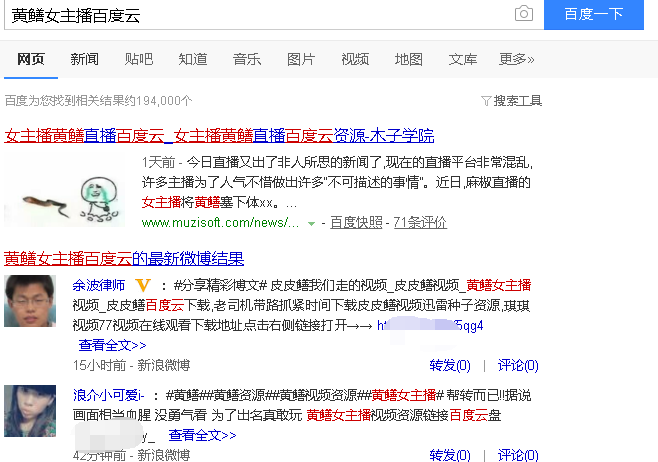Open the 贴吧 tab

pyautogui.click(x=138, y=59)
